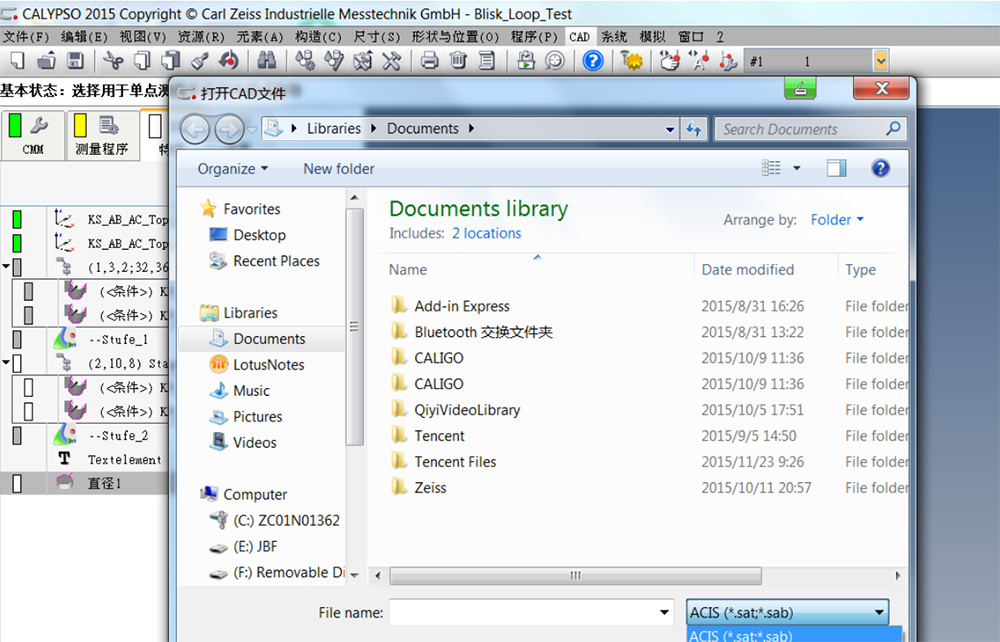Image resolution: width=1000 pixels, height=642 pixels.
Task: Click the Back arrow in the CAD dialog
Action: pos(195,129)
